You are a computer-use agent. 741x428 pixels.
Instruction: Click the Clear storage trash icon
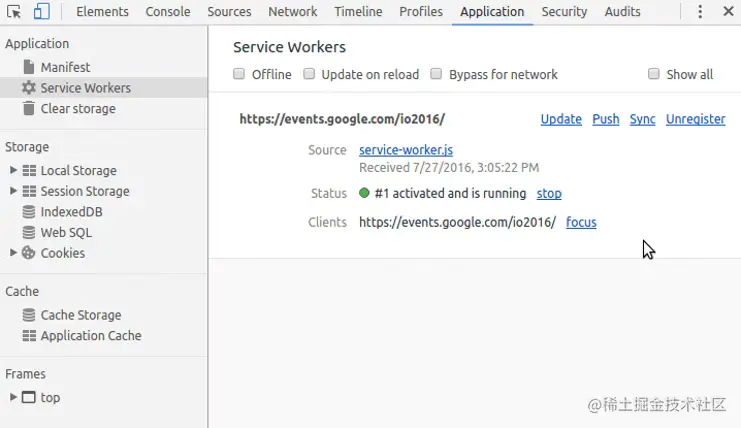[x=29, y=108]
